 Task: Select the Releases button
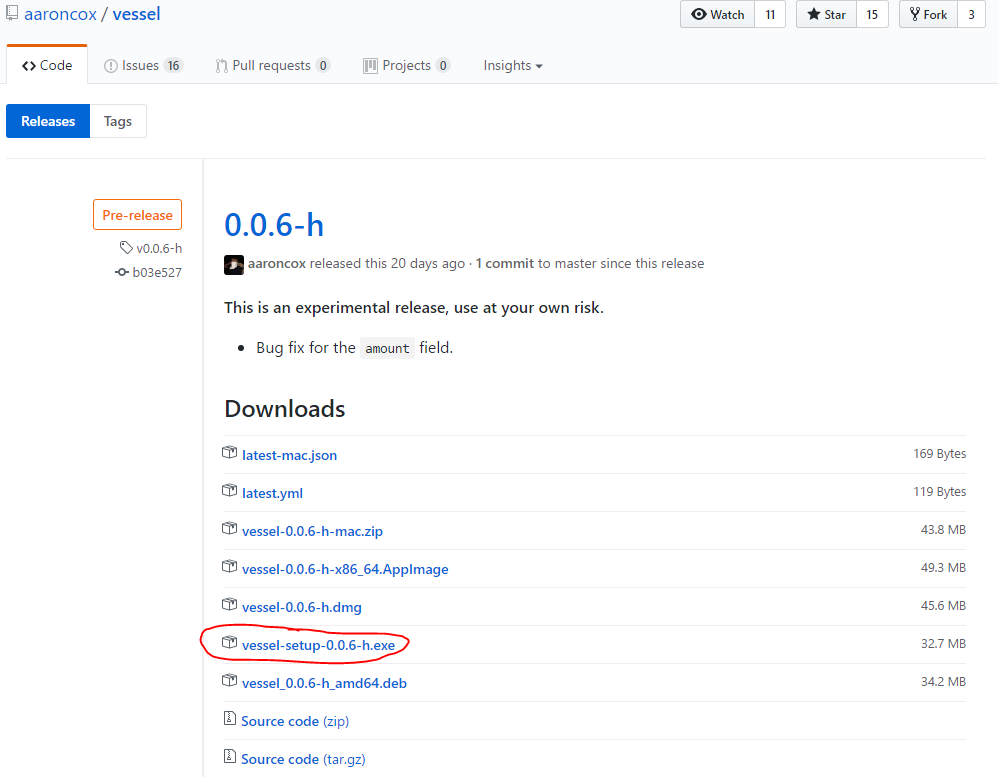coord(48,121)
